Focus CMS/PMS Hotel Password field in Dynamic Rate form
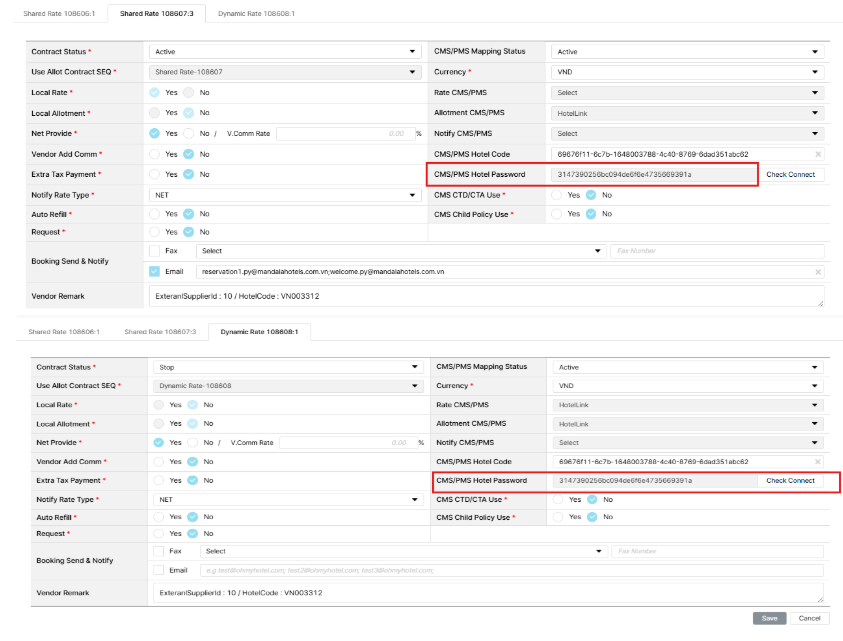 [x=655, y=481]
